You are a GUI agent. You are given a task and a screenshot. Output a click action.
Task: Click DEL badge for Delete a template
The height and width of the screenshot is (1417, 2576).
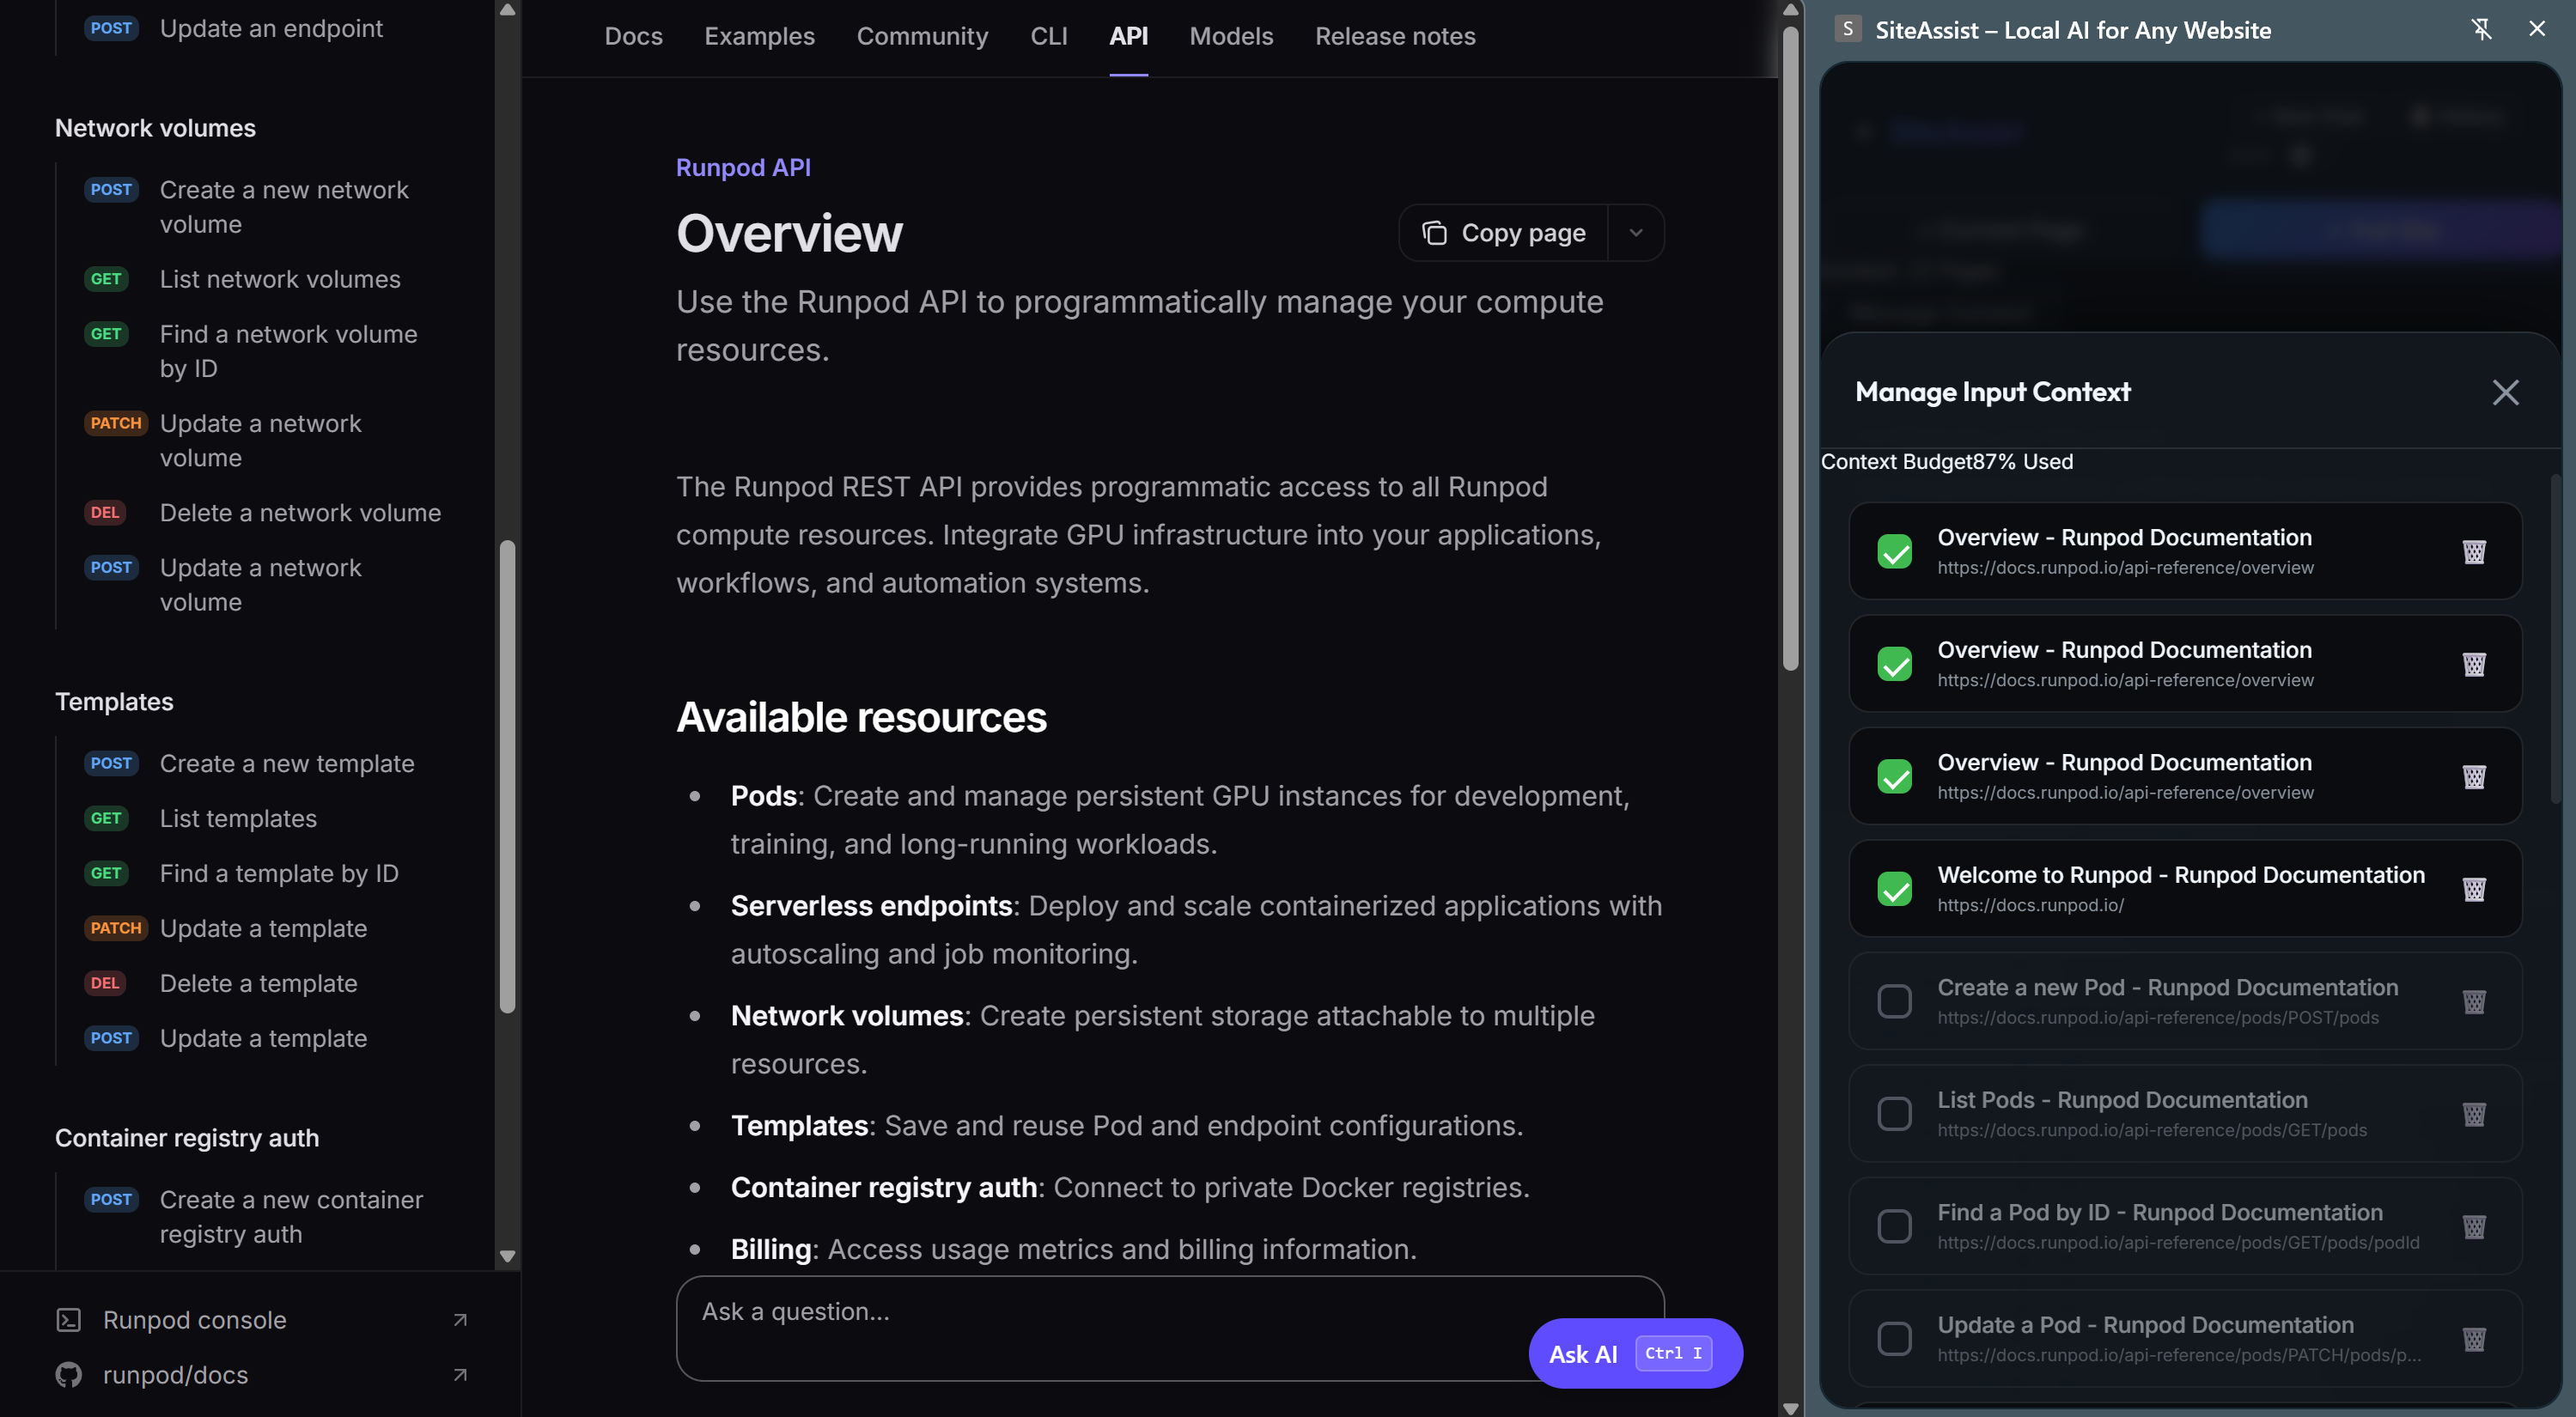point(105,983)
